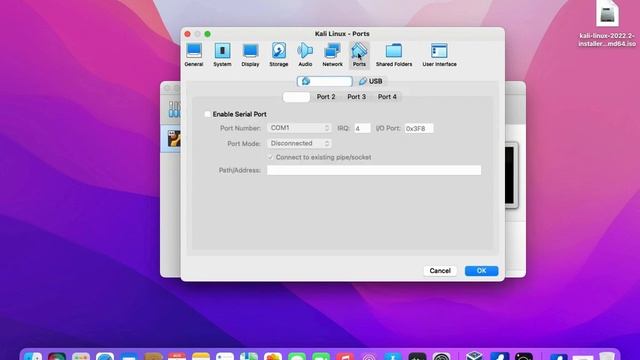640x360 pixels.
Task: Click the Path/Address text field
Action: 374,170
